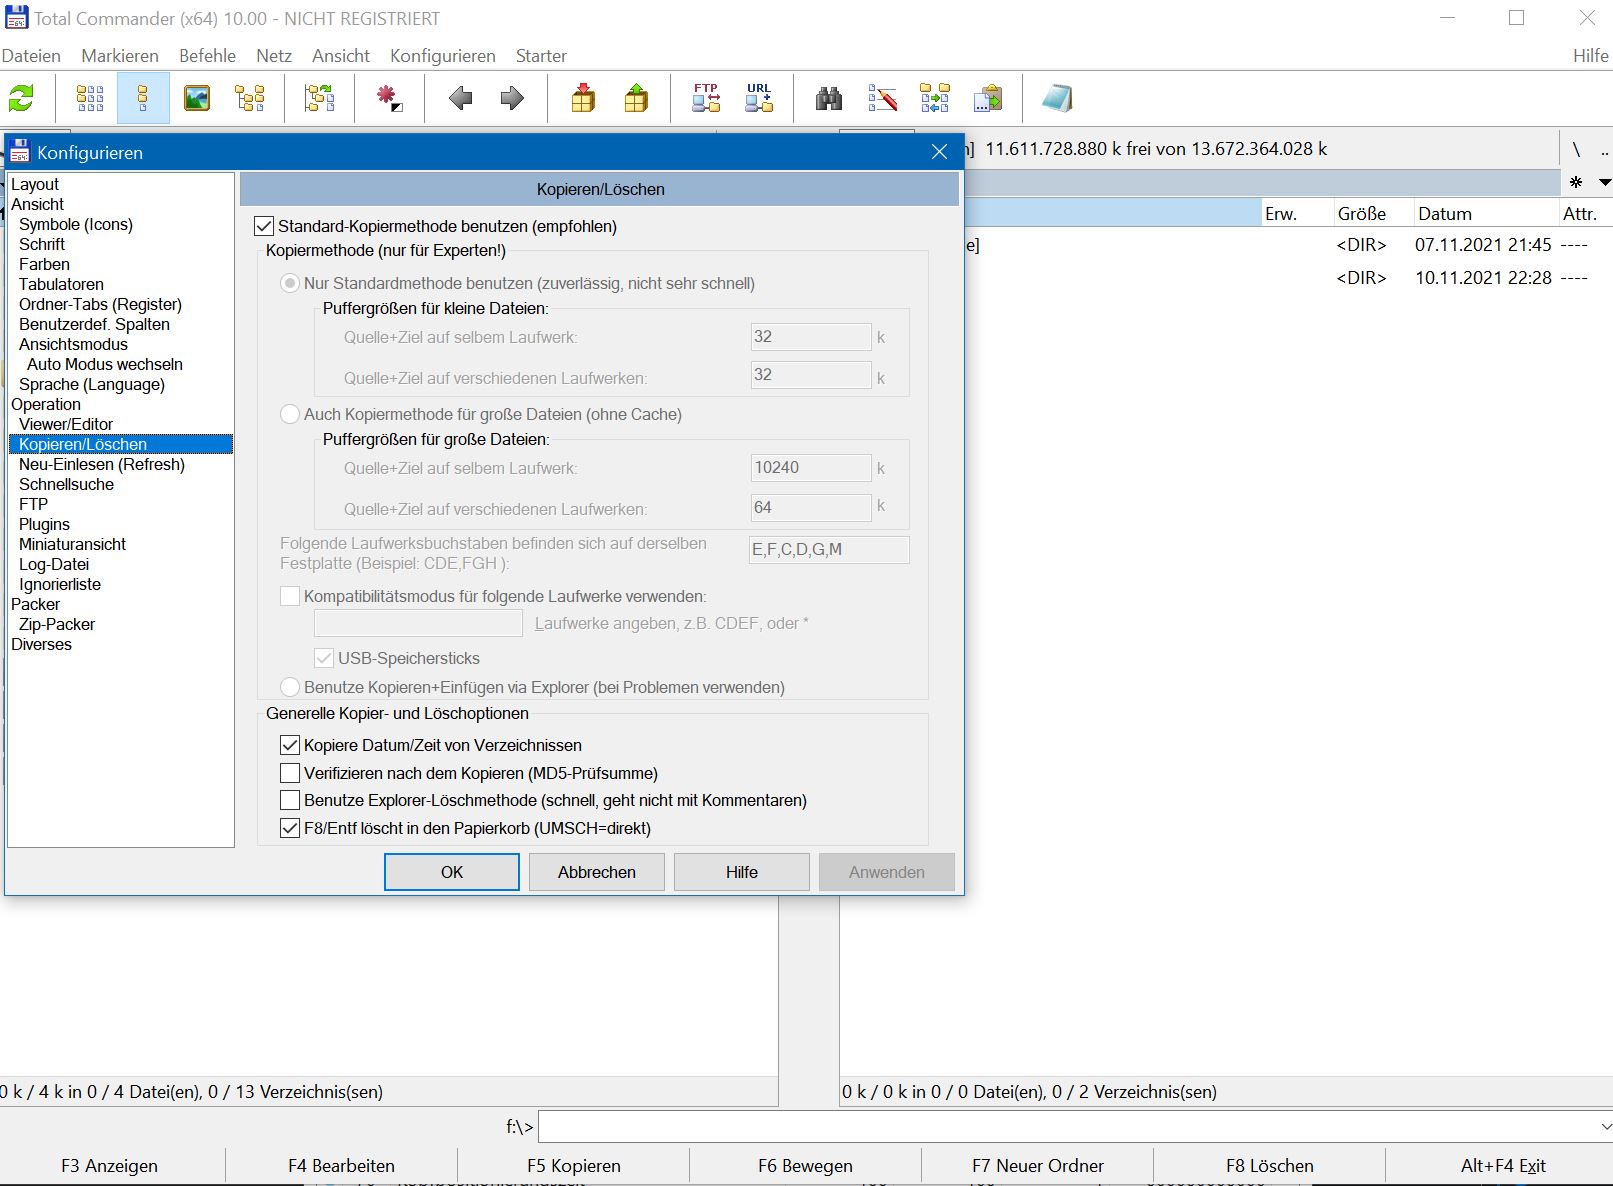This screenshot has width=1613, height=1186.
Task: Open the Ansicht menu
Action: [341, 56]
